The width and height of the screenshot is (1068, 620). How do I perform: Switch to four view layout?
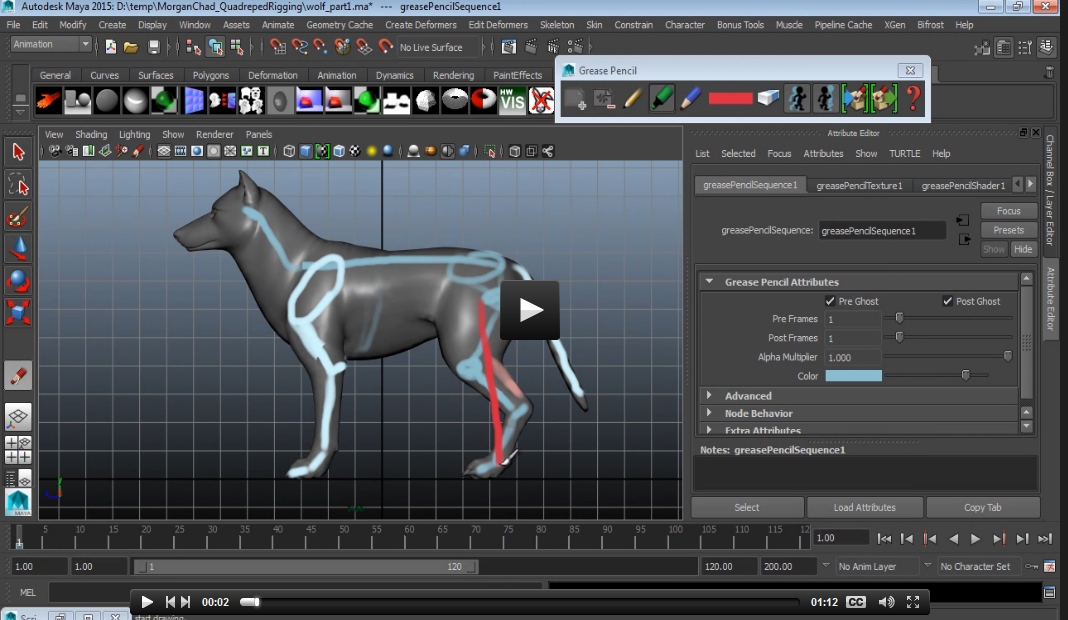tap(18, 450)
